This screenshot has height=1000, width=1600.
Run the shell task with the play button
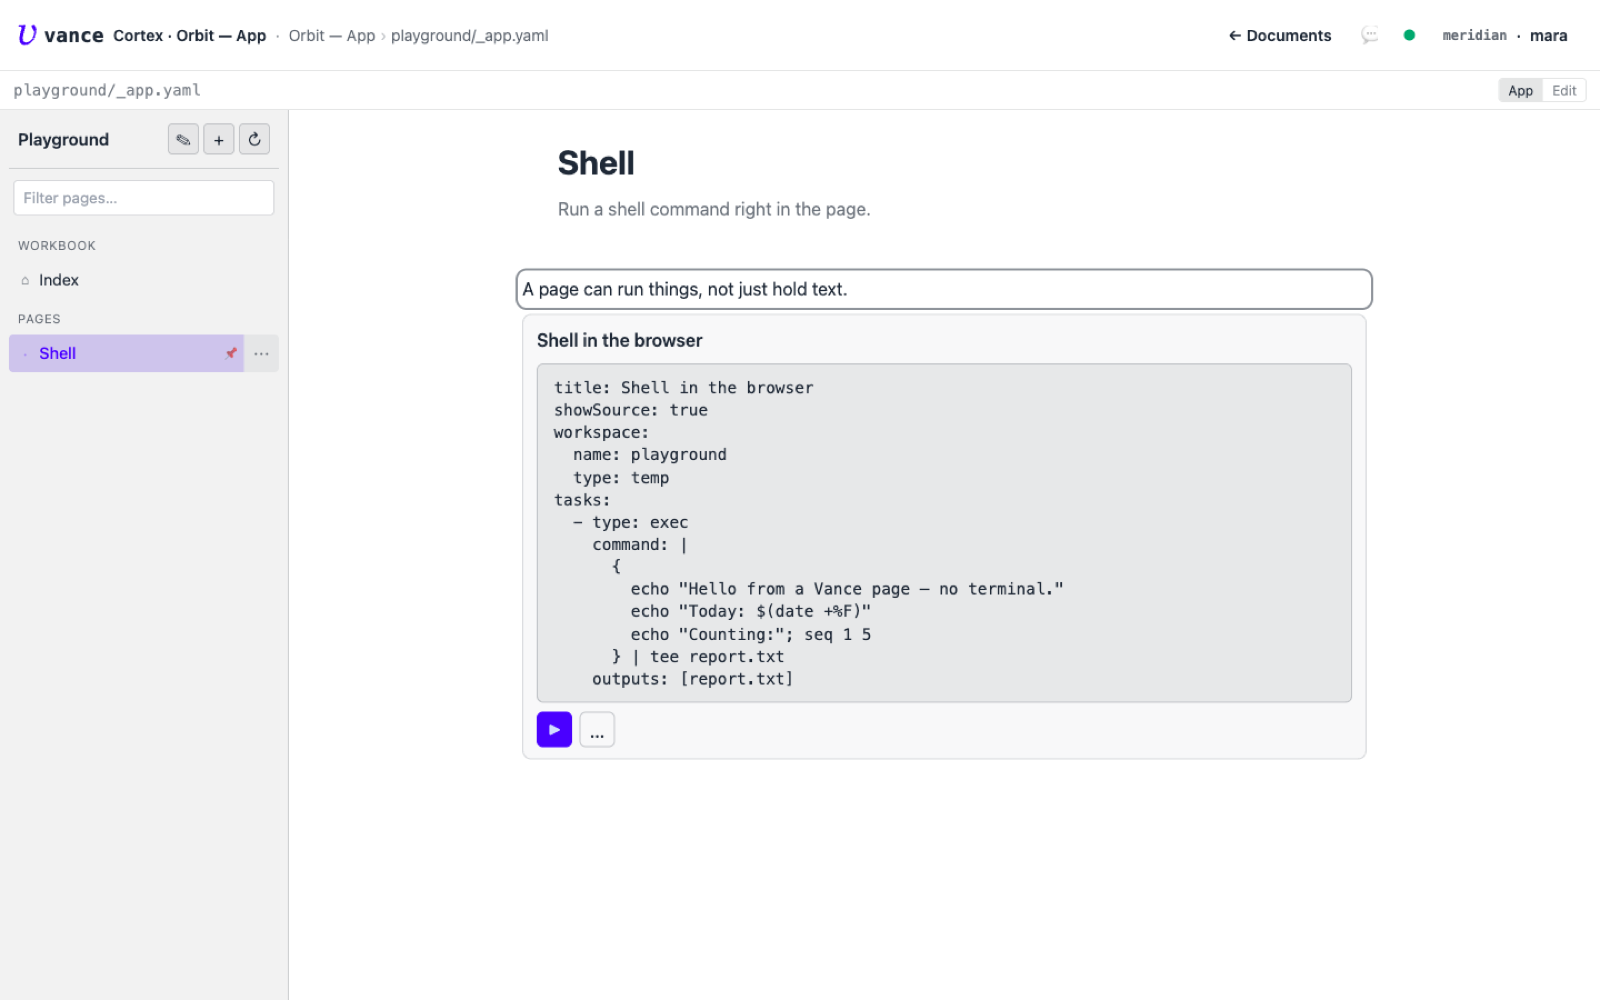tap(554, 730)
